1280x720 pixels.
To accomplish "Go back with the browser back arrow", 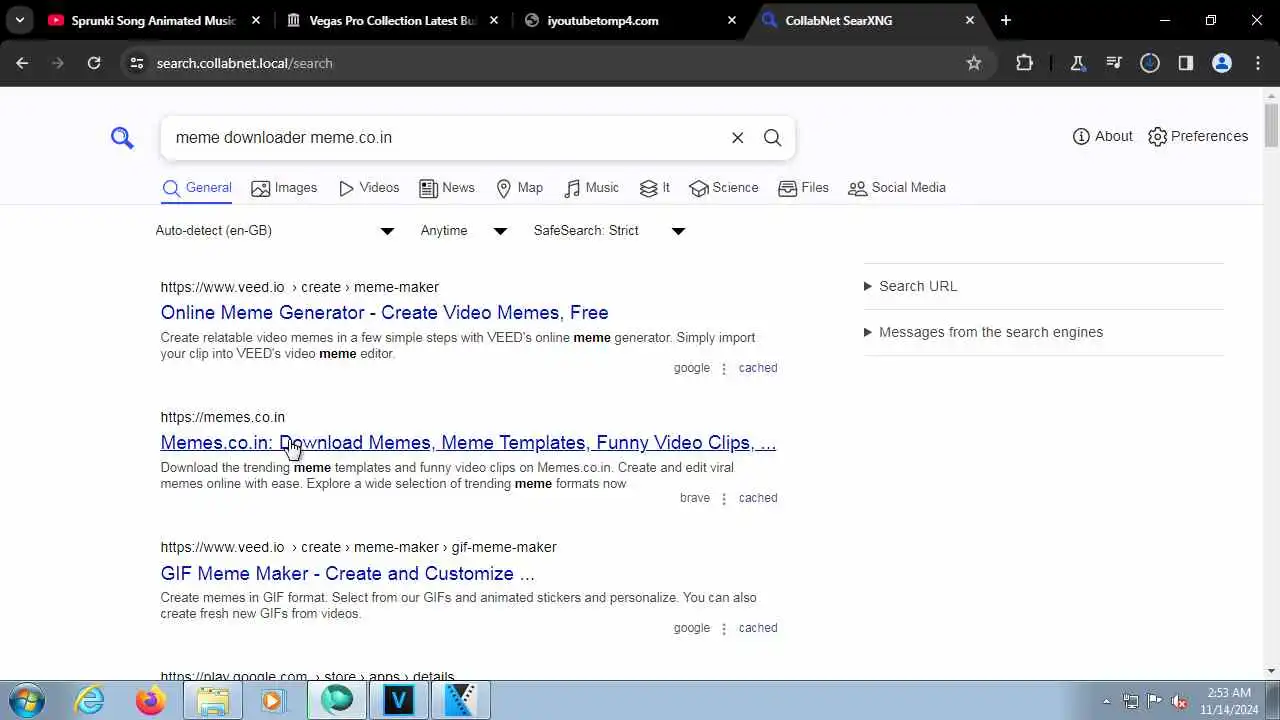I will point(22,63).
